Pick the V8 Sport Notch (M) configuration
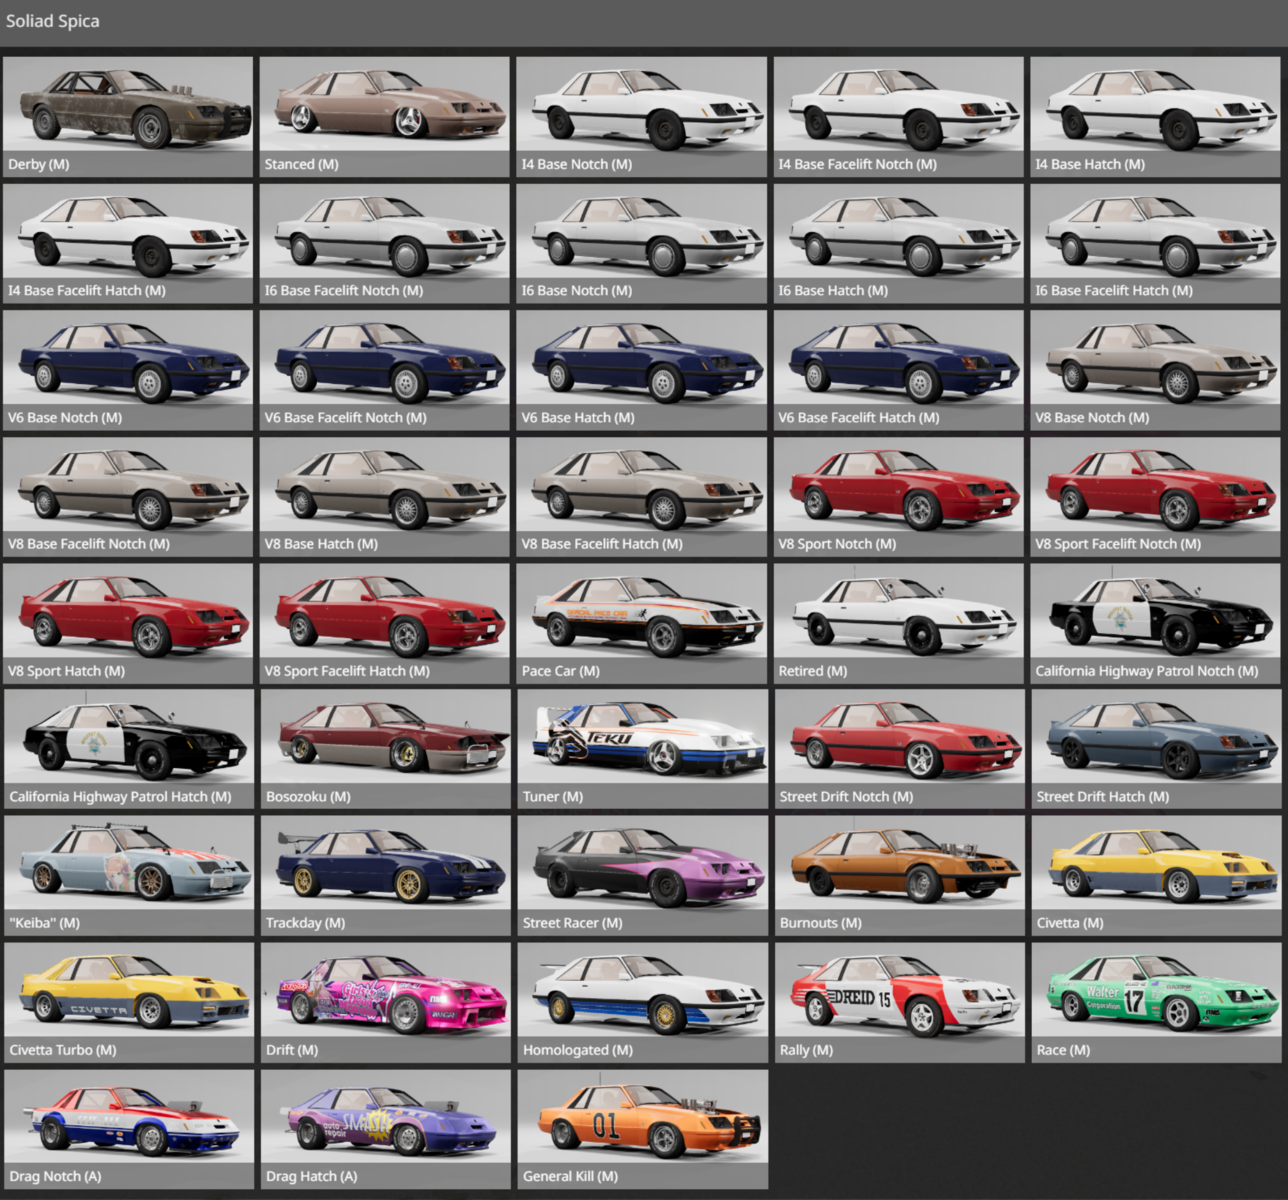 pyautogui.click(x=899, y=496)
